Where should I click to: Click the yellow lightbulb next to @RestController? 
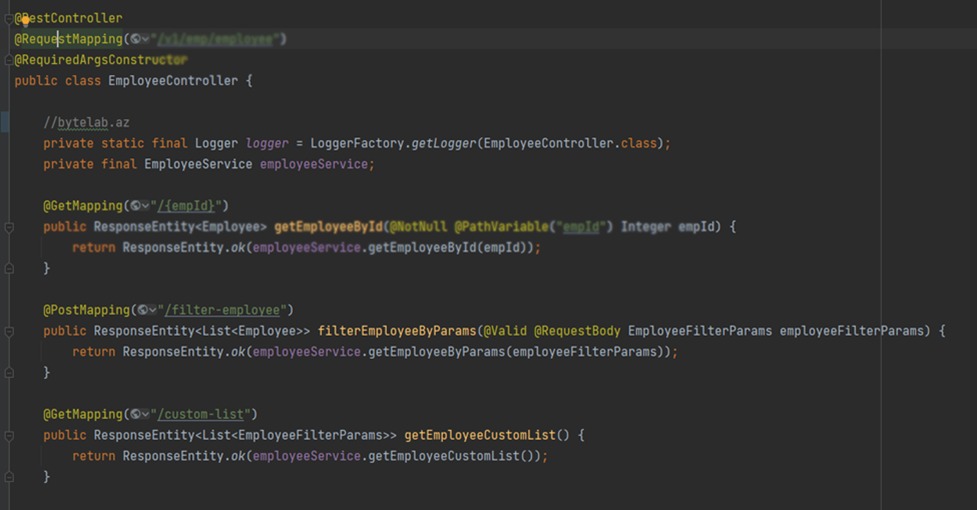tap(26, 18)
